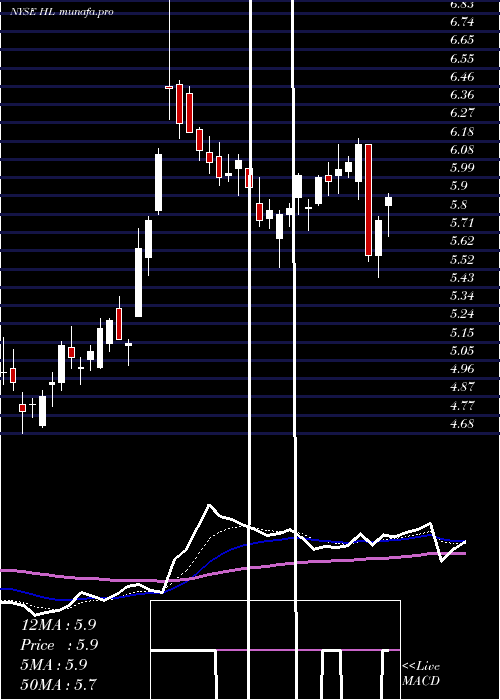This screenshot has width=500, height=700.
Task: Click the 'Price : 5.9' reading
Action: click(59, 645)
